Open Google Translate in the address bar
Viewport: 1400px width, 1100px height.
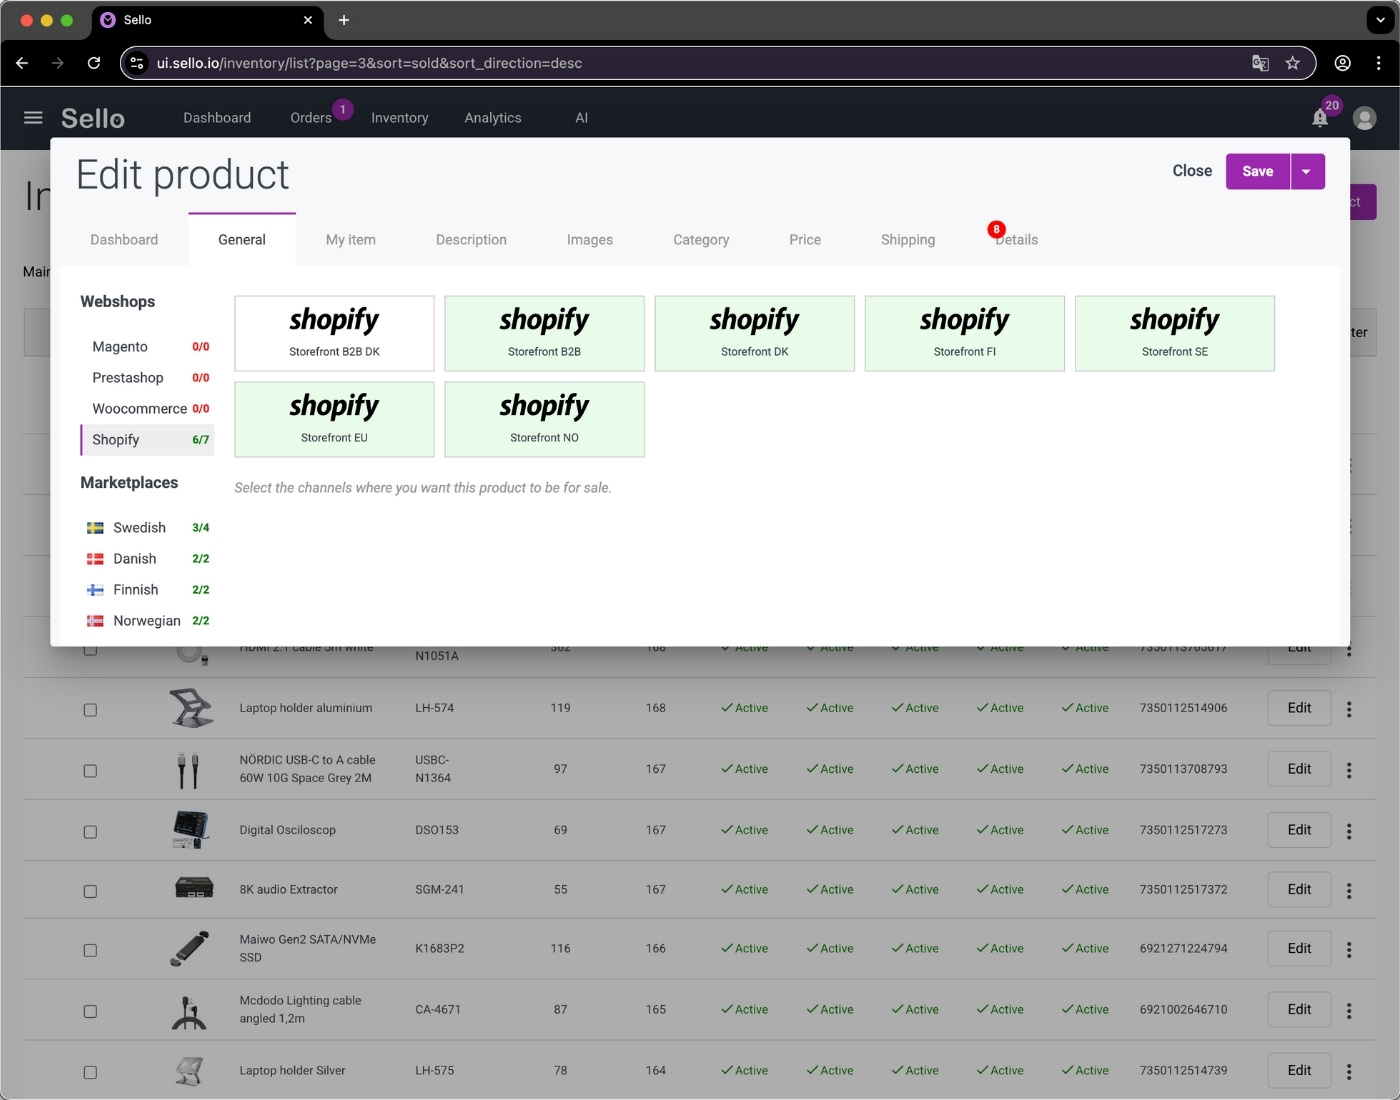(x=1260, y=62)
